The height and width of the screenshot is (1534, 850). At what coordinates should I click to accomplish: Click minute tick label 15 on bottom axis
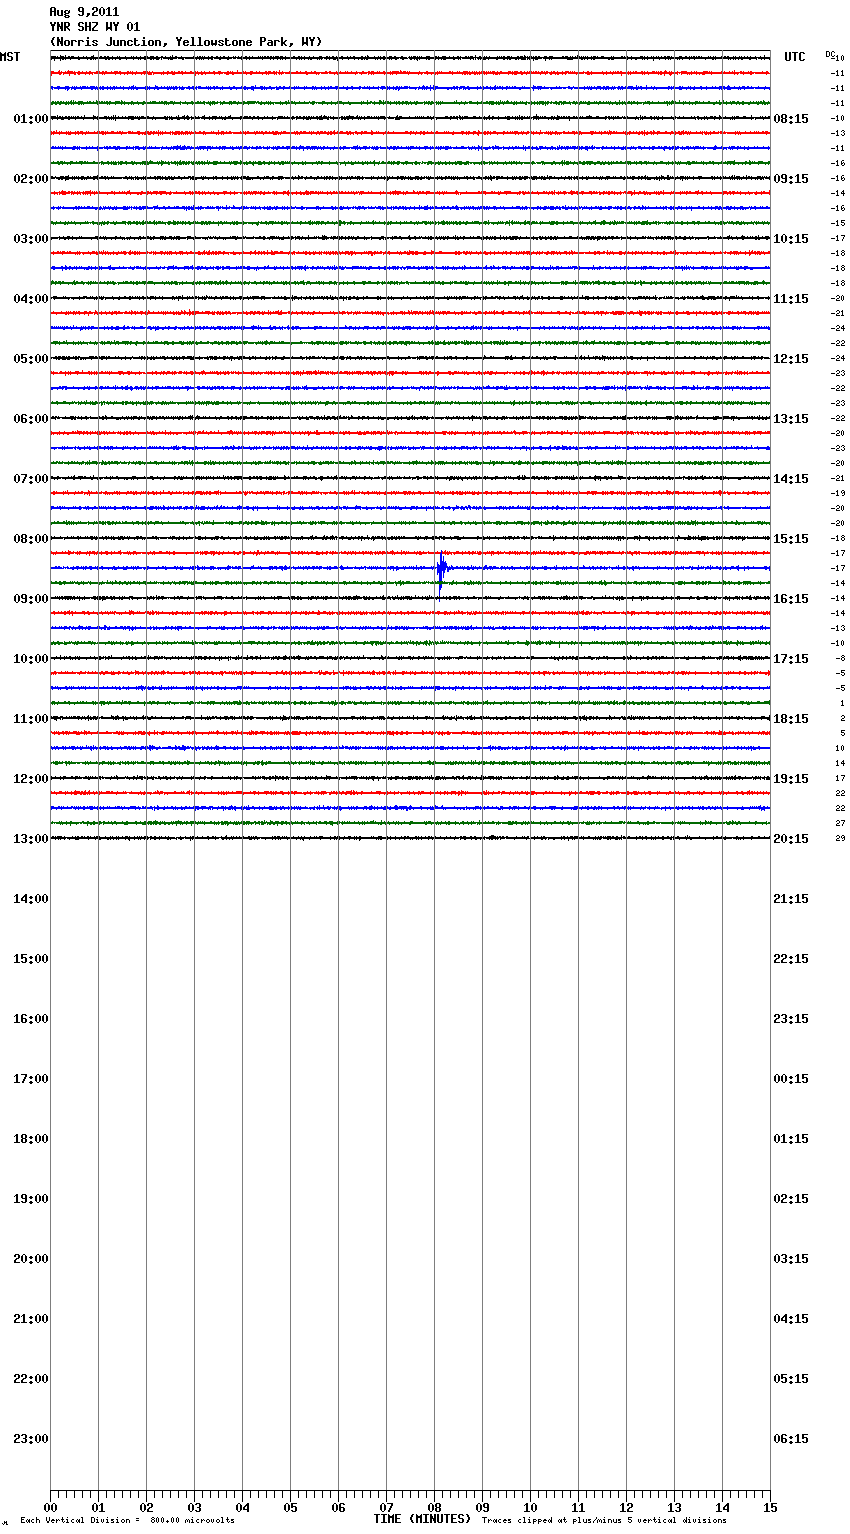click(x=770, y=1508)
